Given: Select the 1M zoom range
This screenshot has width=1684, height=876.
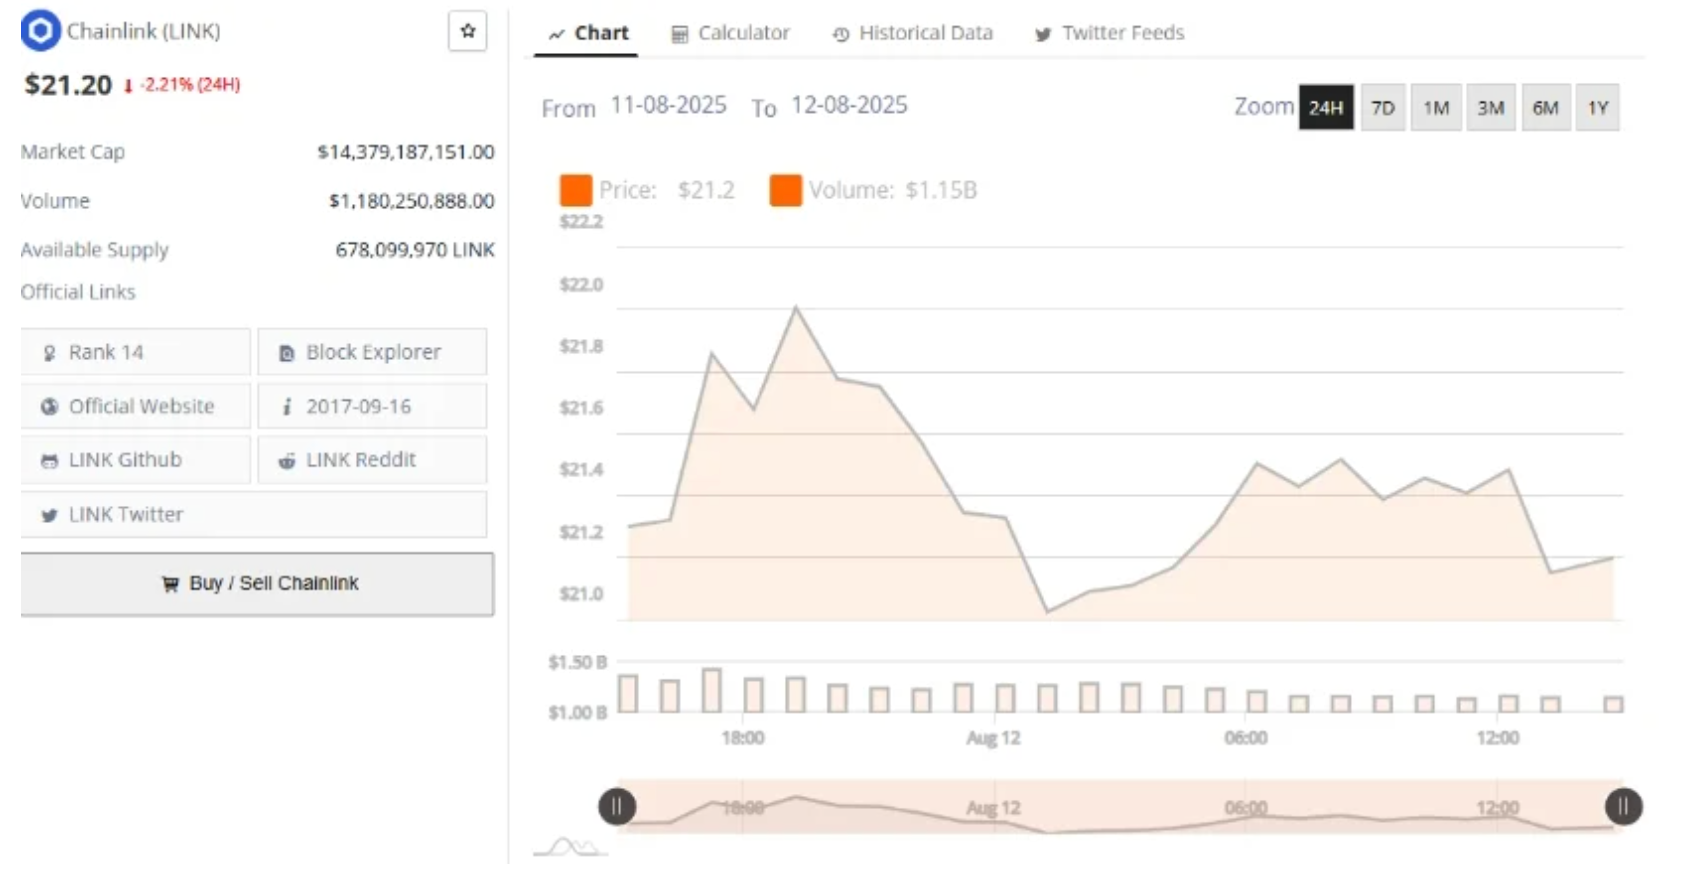Looking at the screenshot, I should (x=1436, y=108).
